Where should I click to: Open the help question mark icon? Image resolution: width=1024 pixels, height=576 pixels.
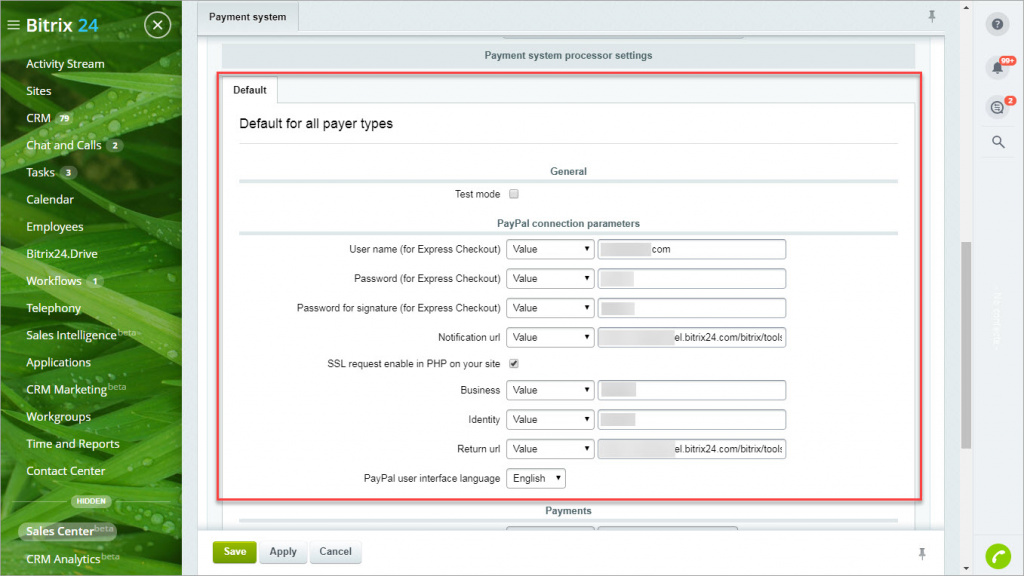(997, 25)
